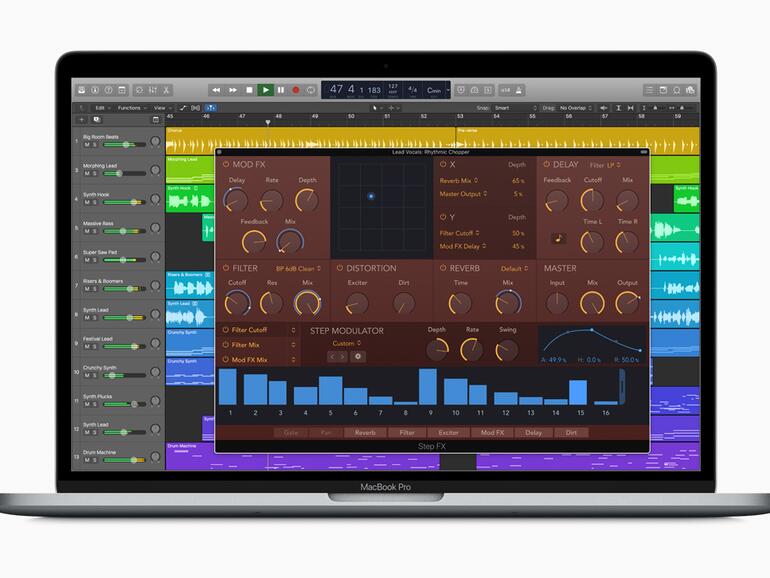Click the Pause transport button
Image resolution: width=770 pixels, height=578 pixels.
tap(281, 90)
